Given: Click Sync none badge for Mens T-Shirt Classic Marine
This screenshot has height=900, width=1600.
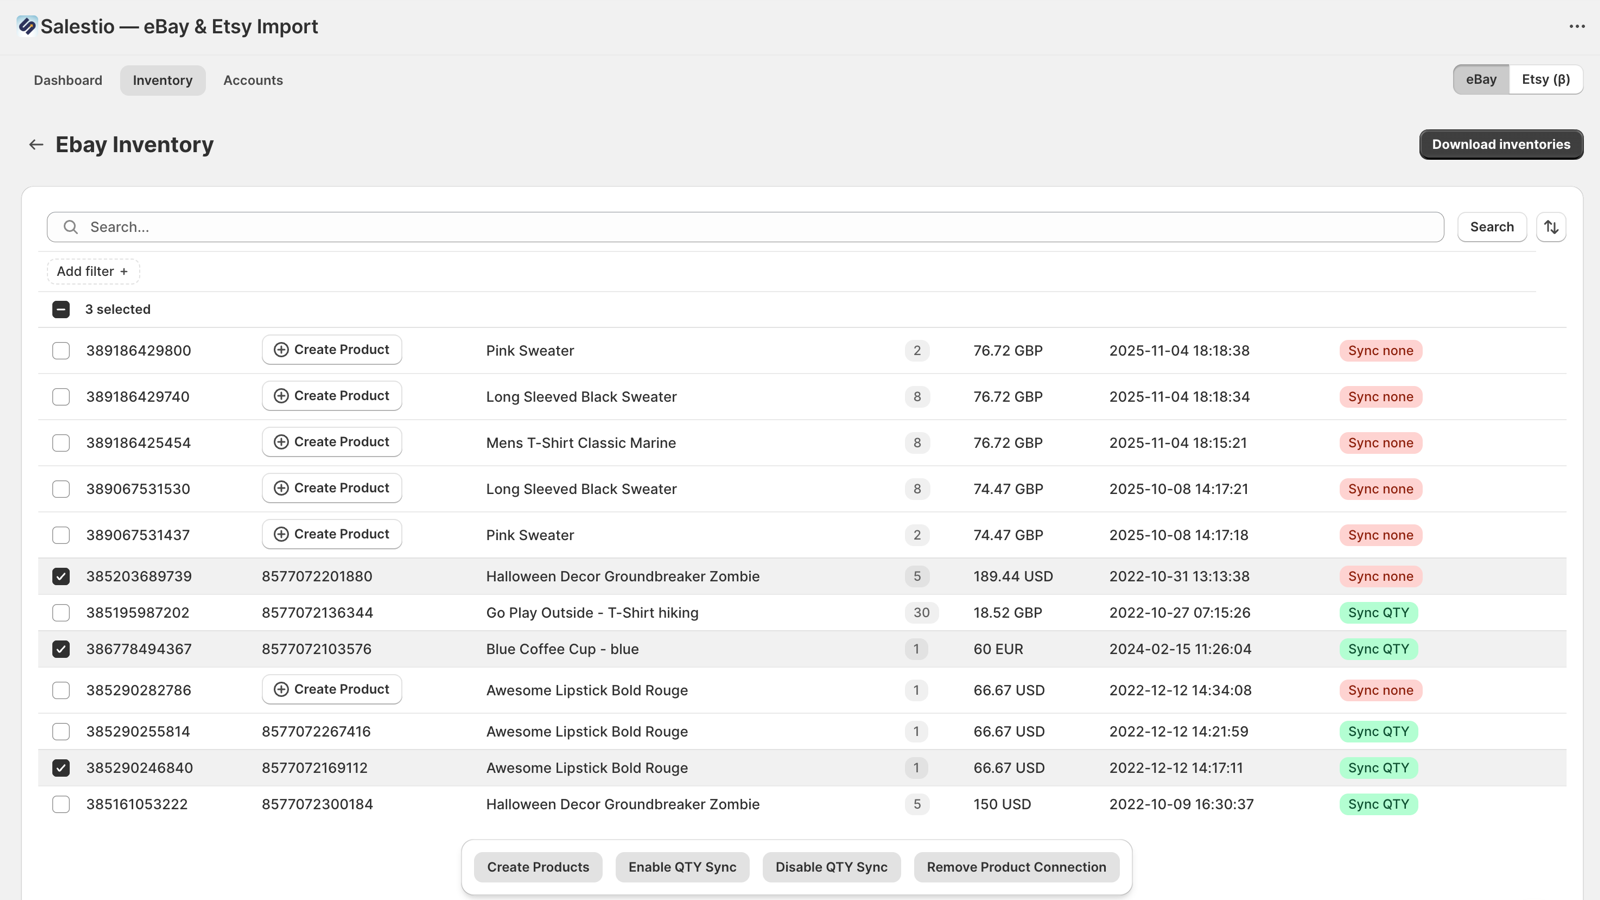Looking at the screenshot, I should (1380, 443).
